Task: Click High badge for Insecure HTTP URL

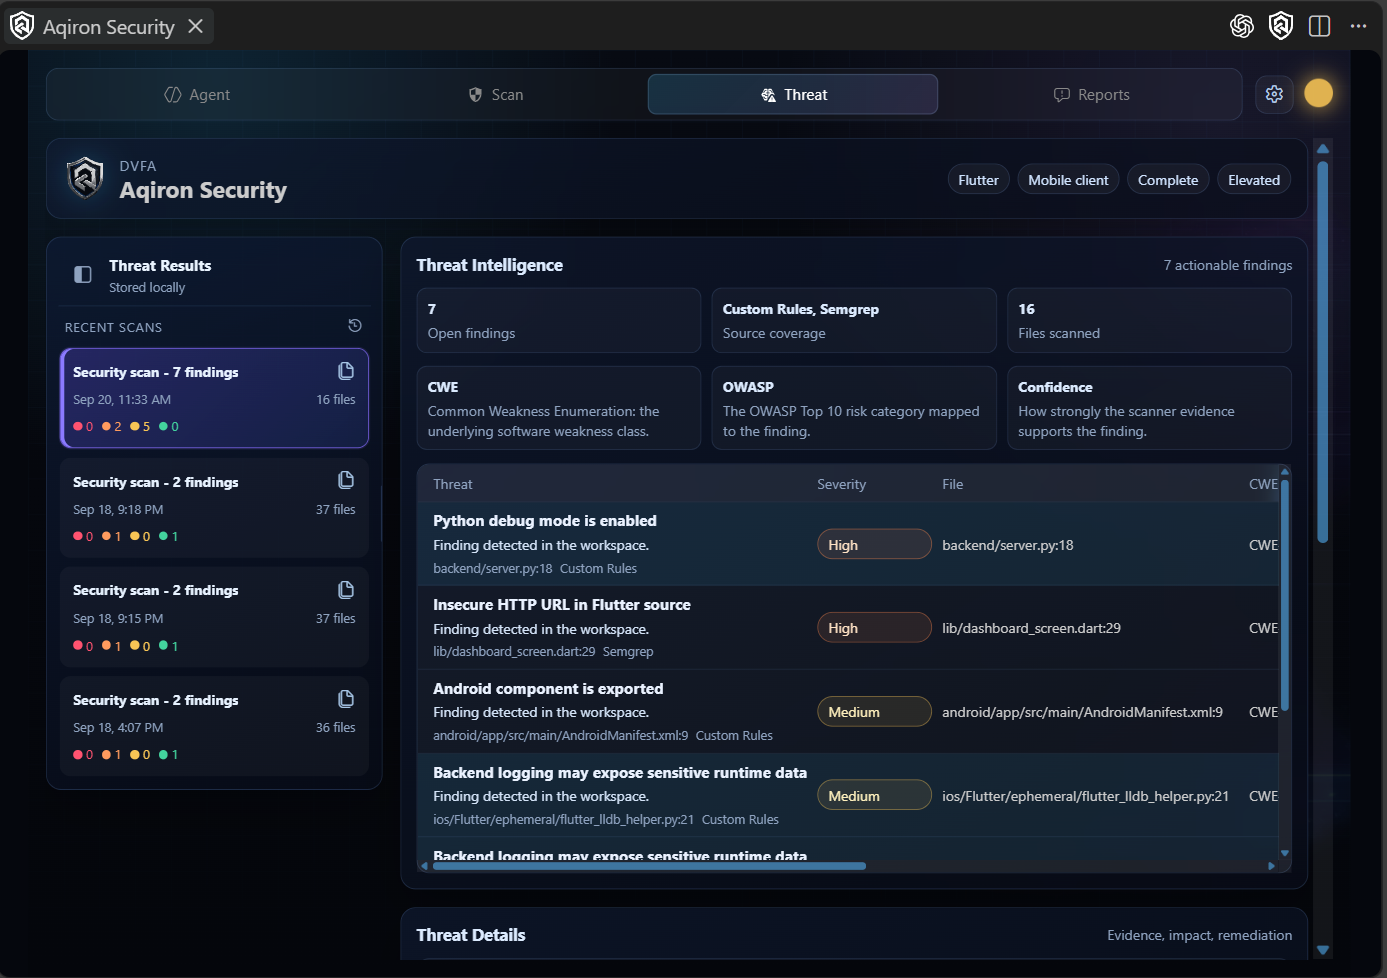Action: [x=874, y=628]
